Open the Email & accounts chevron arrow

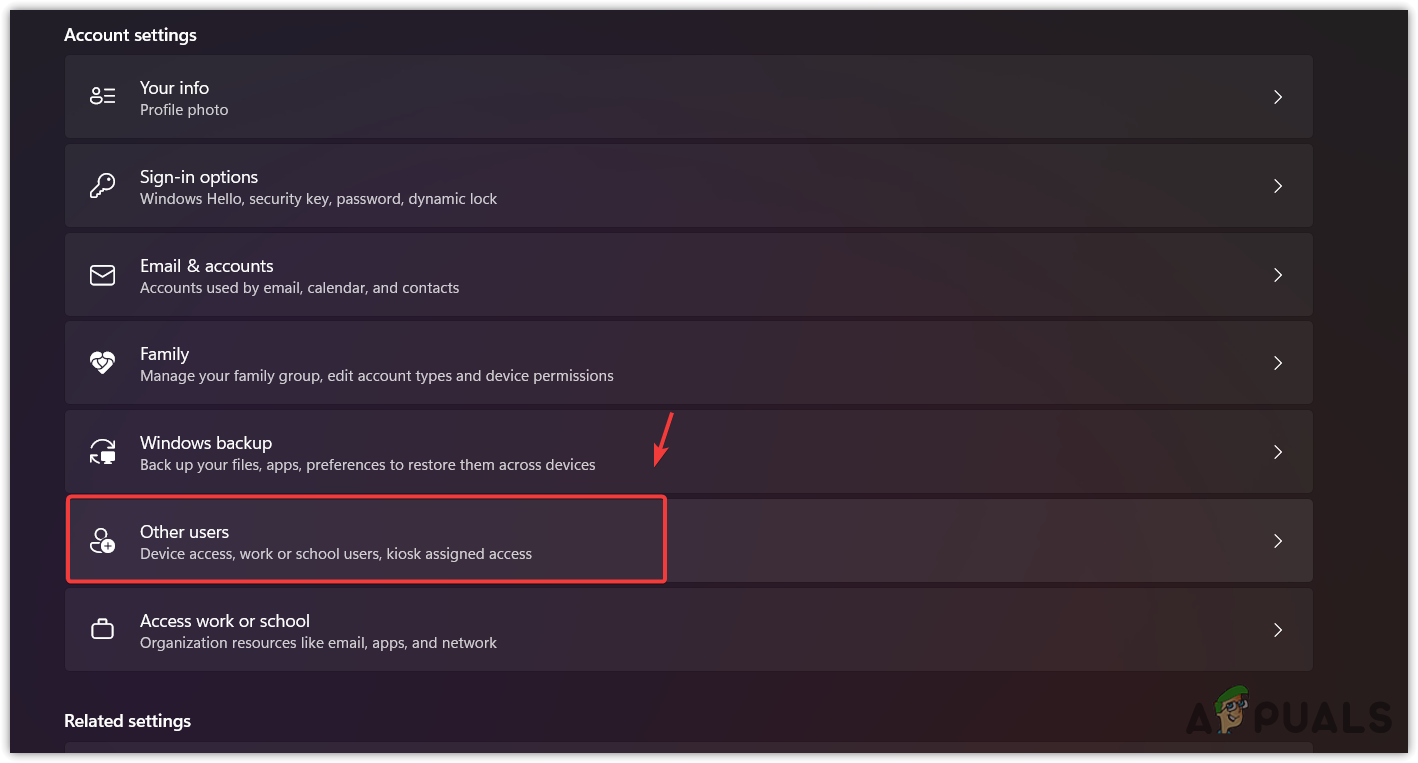point(1278,275)
